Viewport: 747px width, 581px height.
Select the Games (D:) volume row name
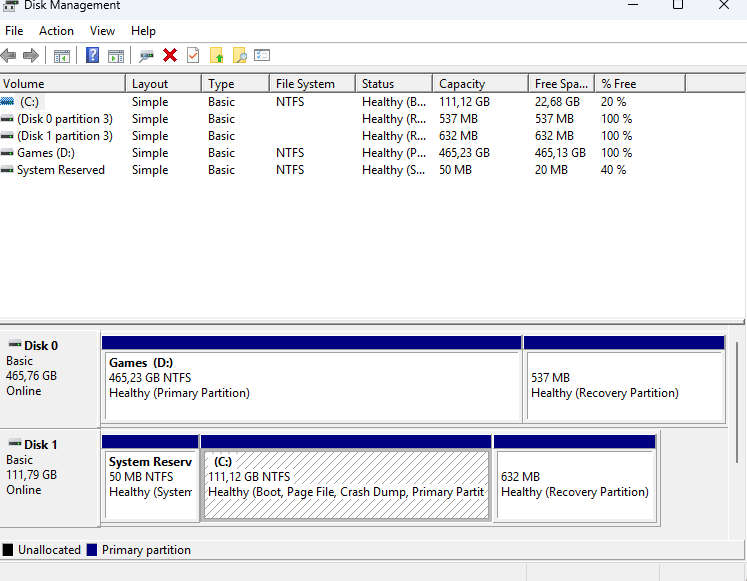click(46, 153)
